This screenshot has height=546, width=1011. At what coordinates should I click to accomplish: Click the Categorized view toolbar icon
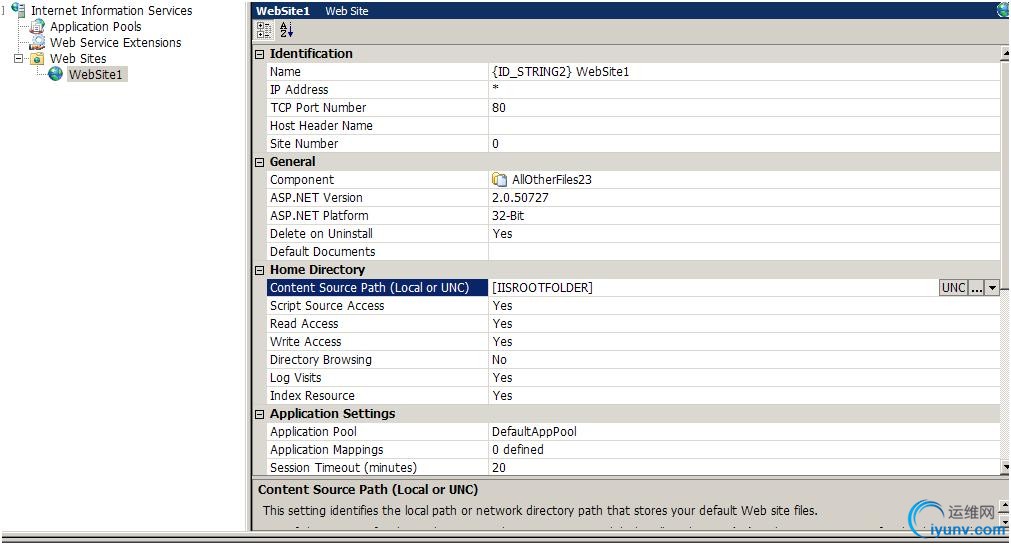pyautogui.click(x=264, y=30)
